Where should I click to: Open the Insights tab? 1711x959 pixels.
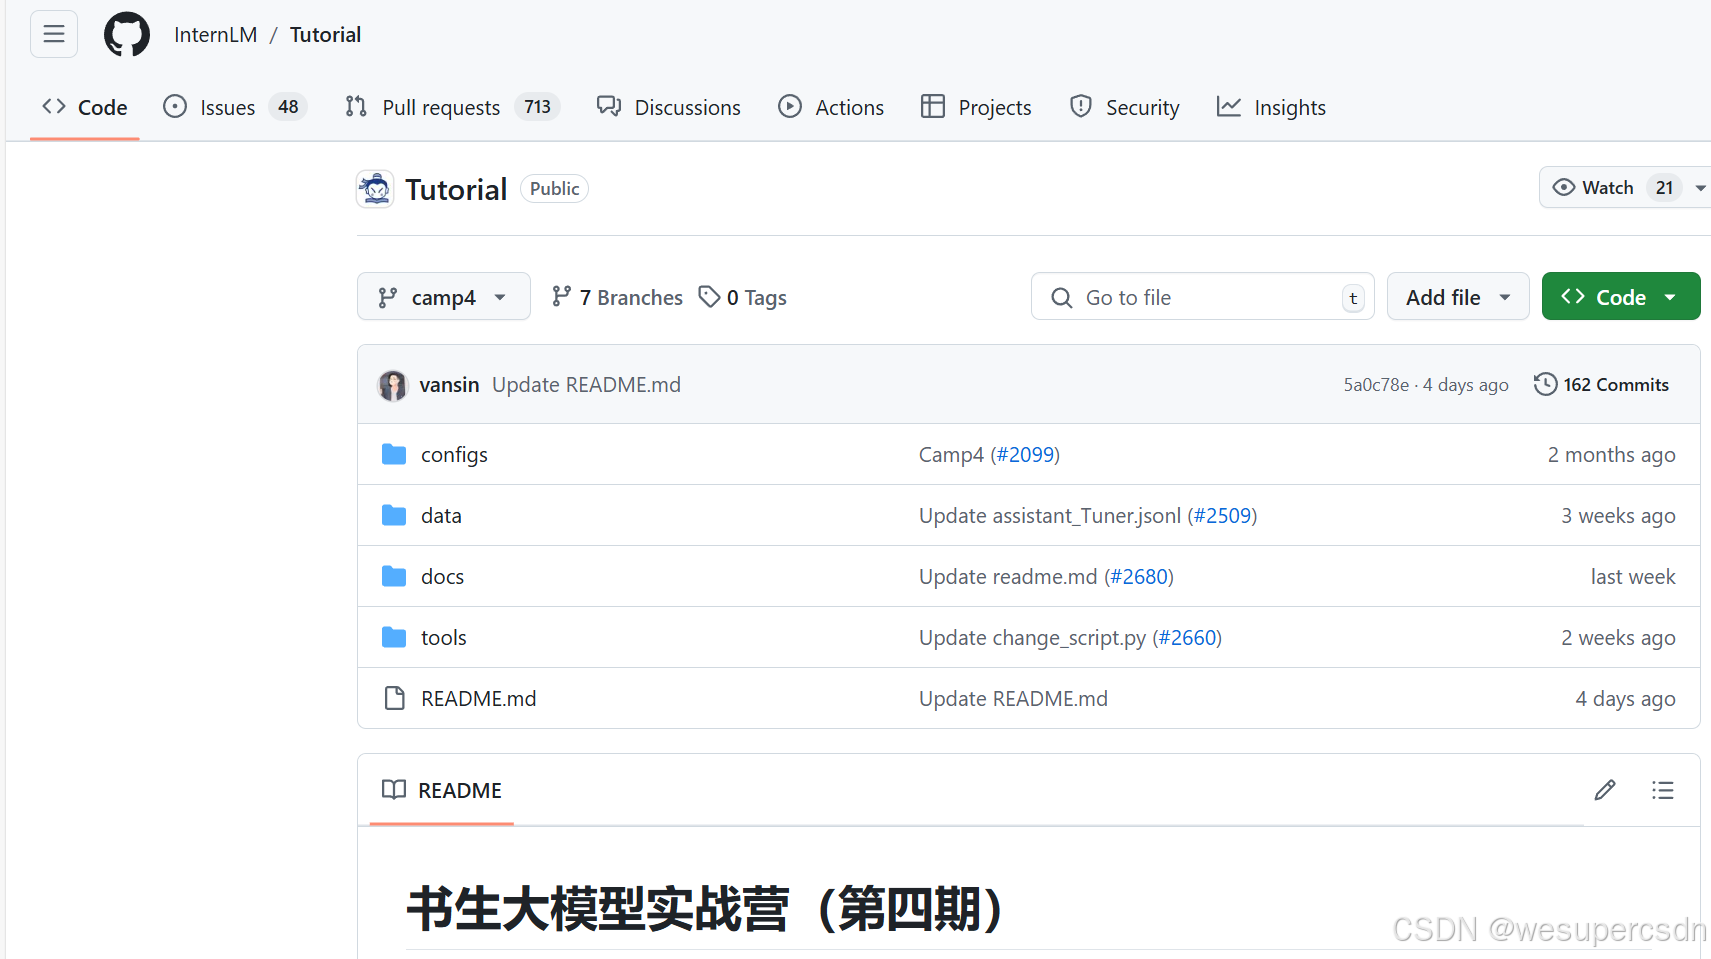1271,107
